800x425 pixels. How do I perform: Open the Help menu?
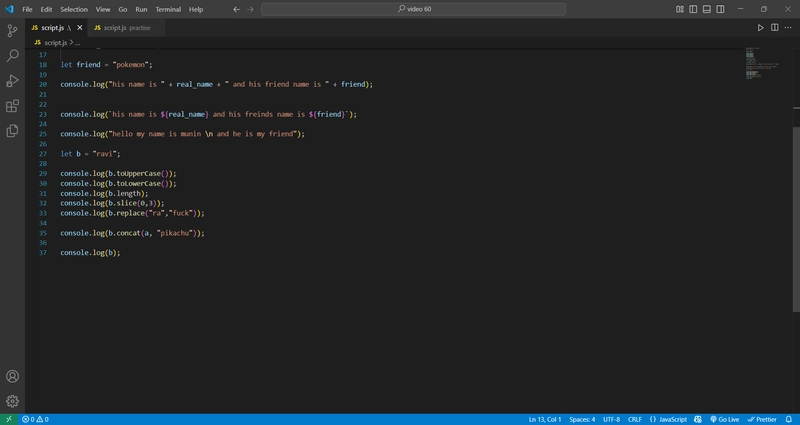tap(196, 9)
